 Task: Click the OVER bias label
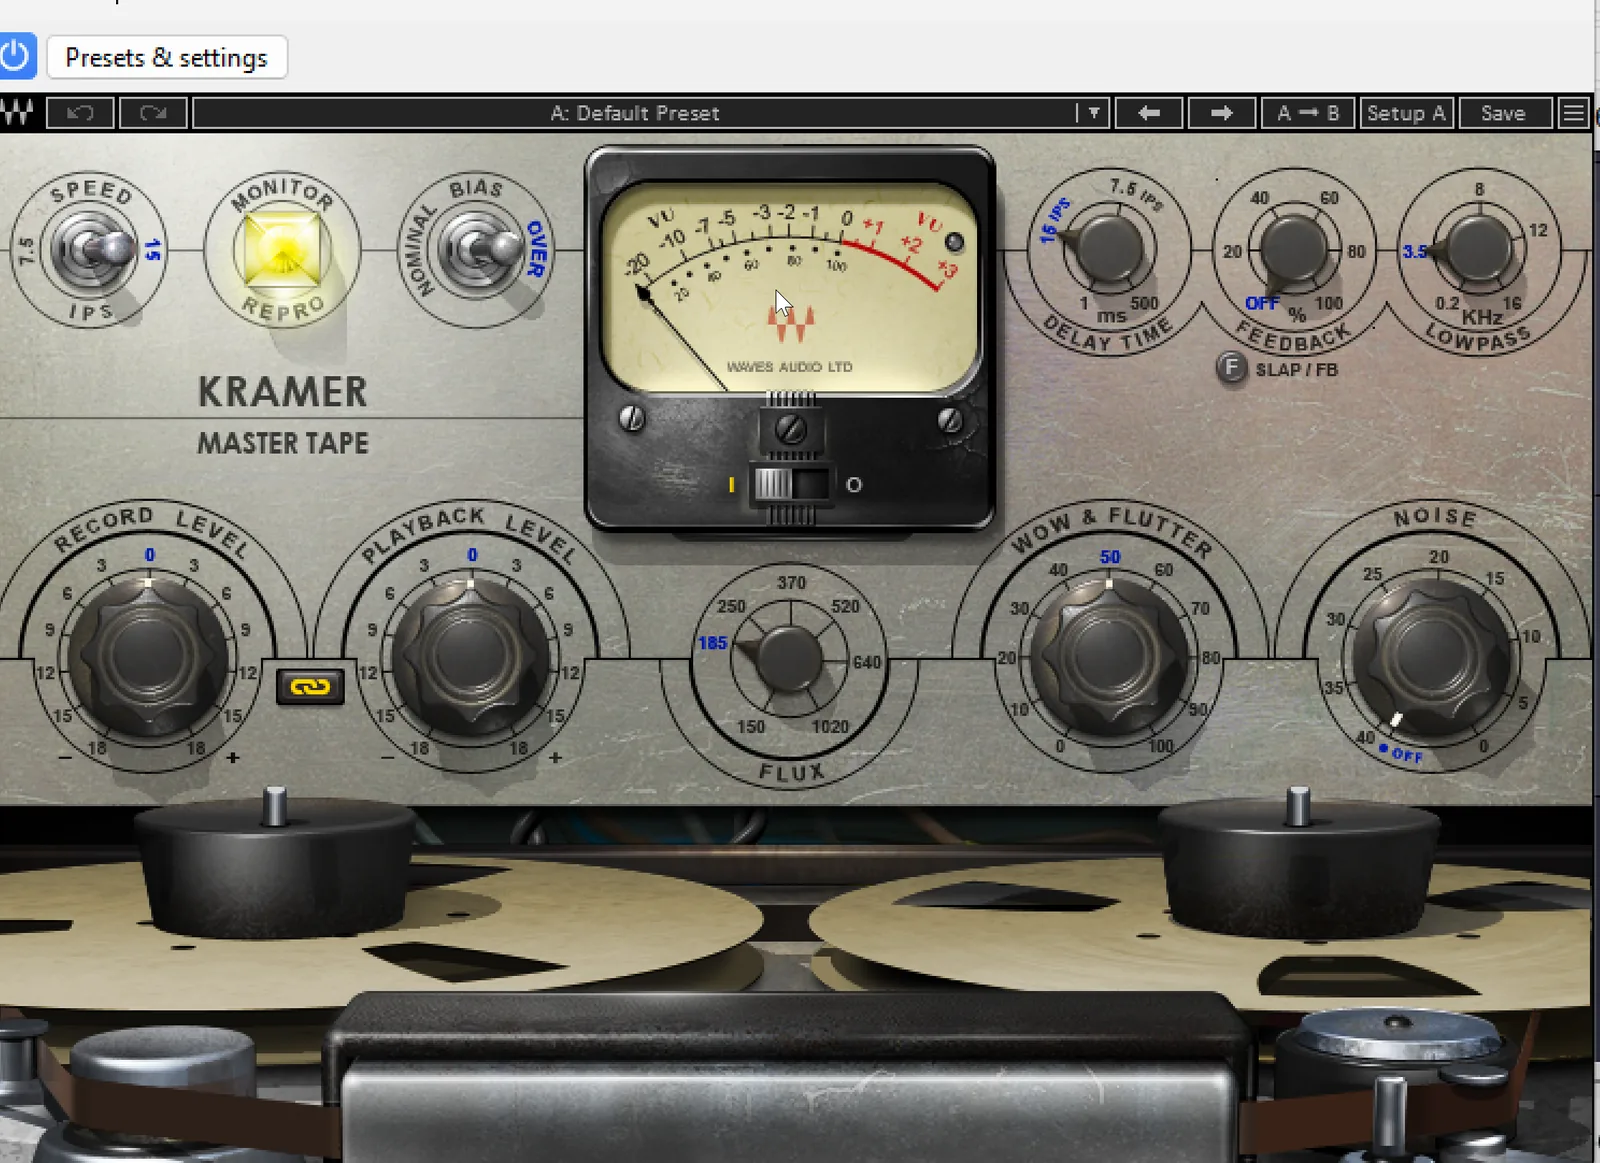535,248
